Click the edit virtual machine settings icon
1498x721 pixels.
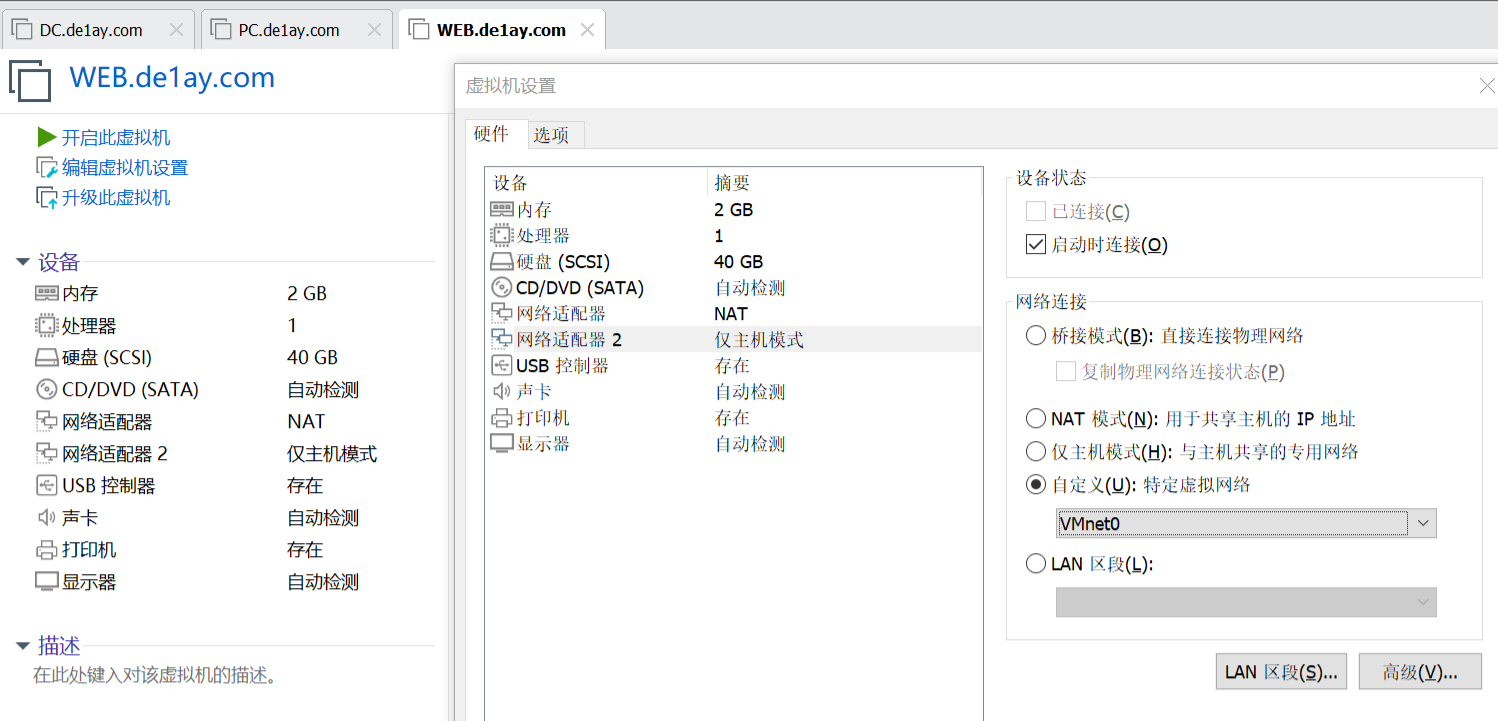tap(47, 168)
